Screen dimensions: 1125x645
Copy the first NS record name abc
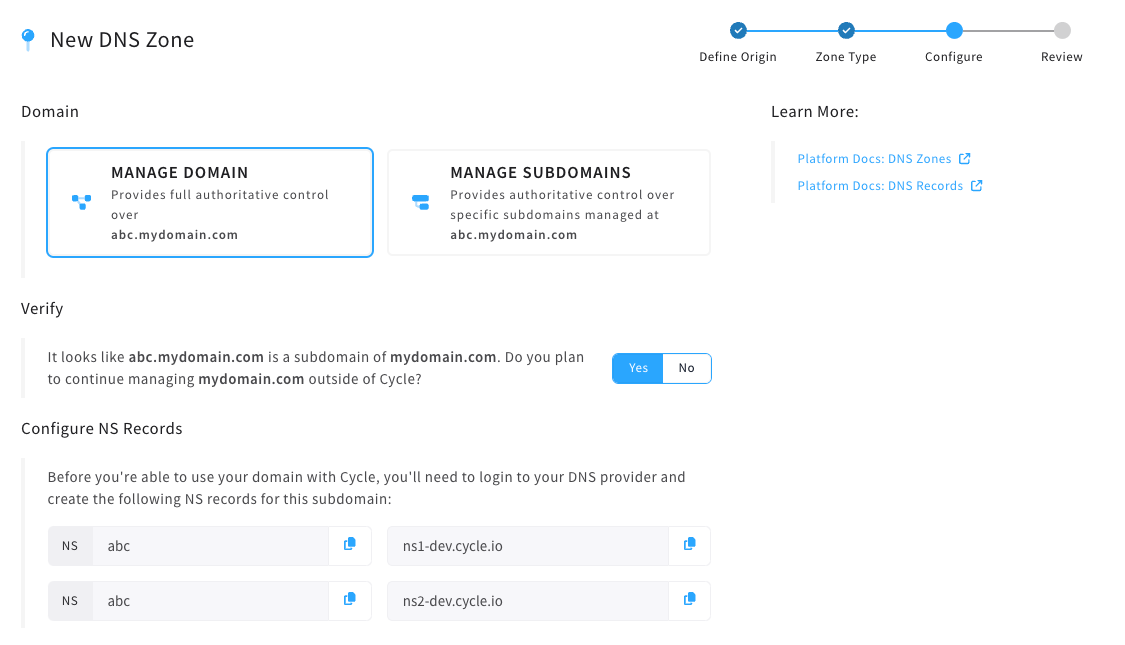(x=349, y=545)
